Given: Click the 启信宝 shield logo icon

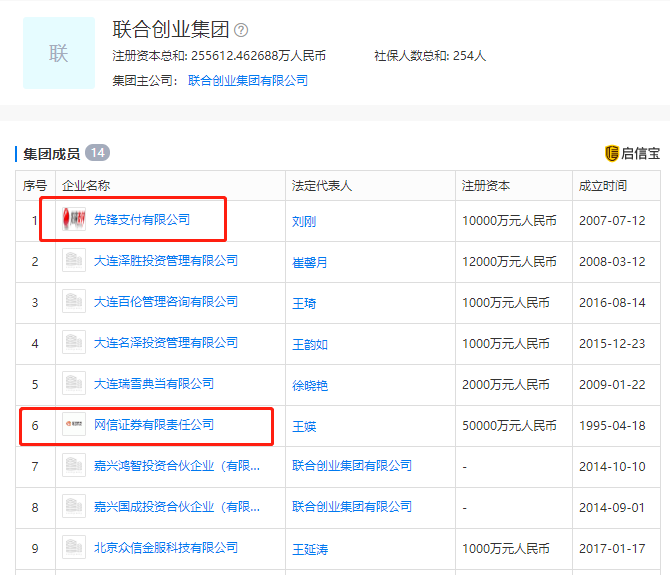Looking at the screenshot, I should click(x=611, y=153).
